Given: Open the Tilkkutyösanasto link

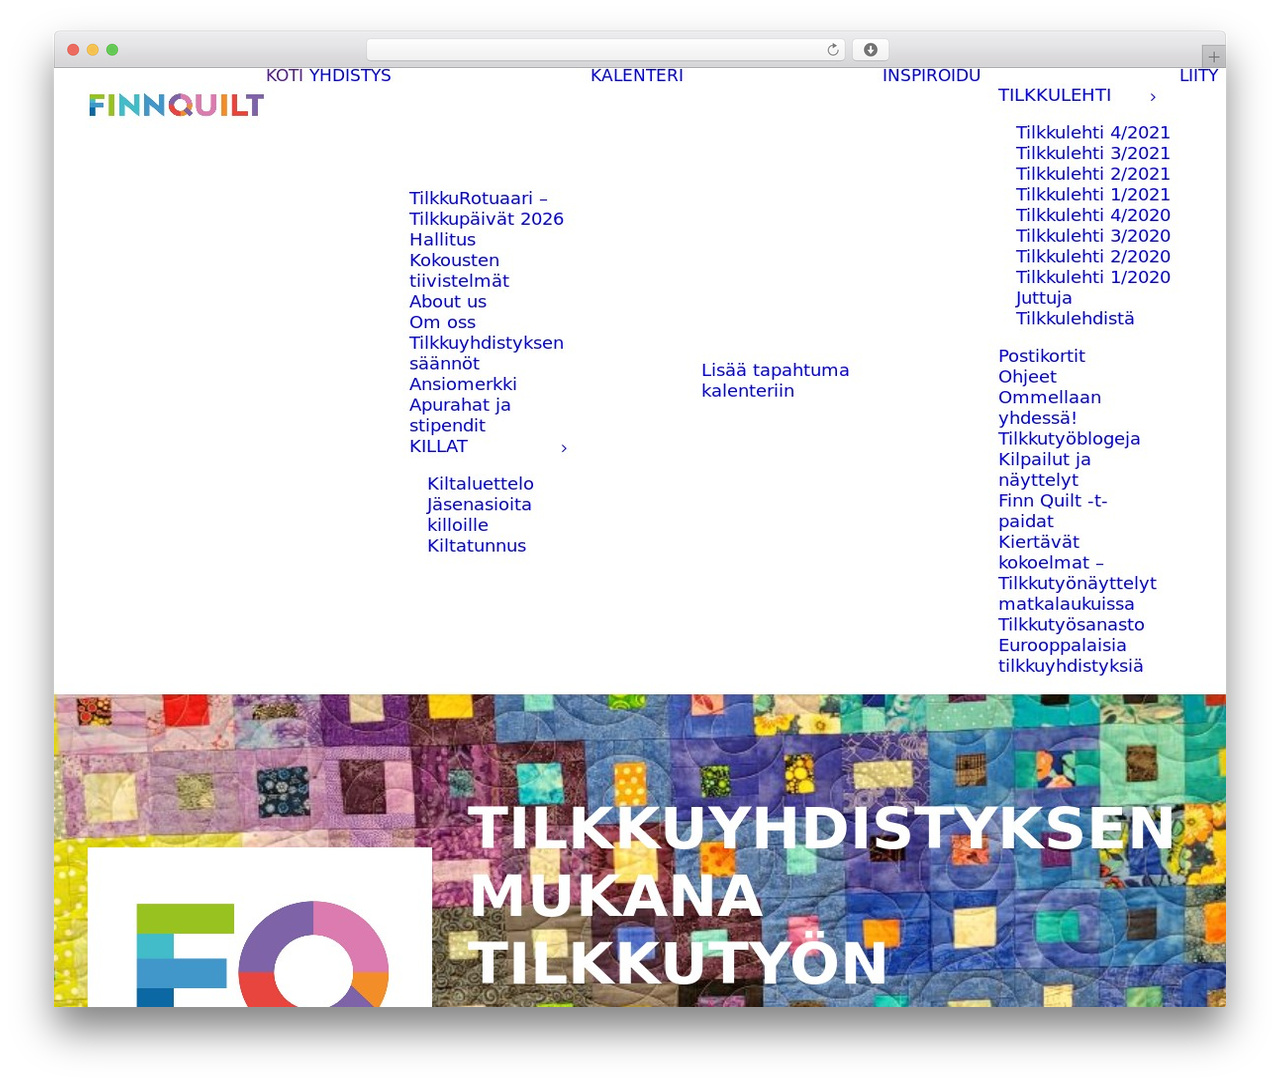Looking at the screenshot, I should coord(1071,624).
